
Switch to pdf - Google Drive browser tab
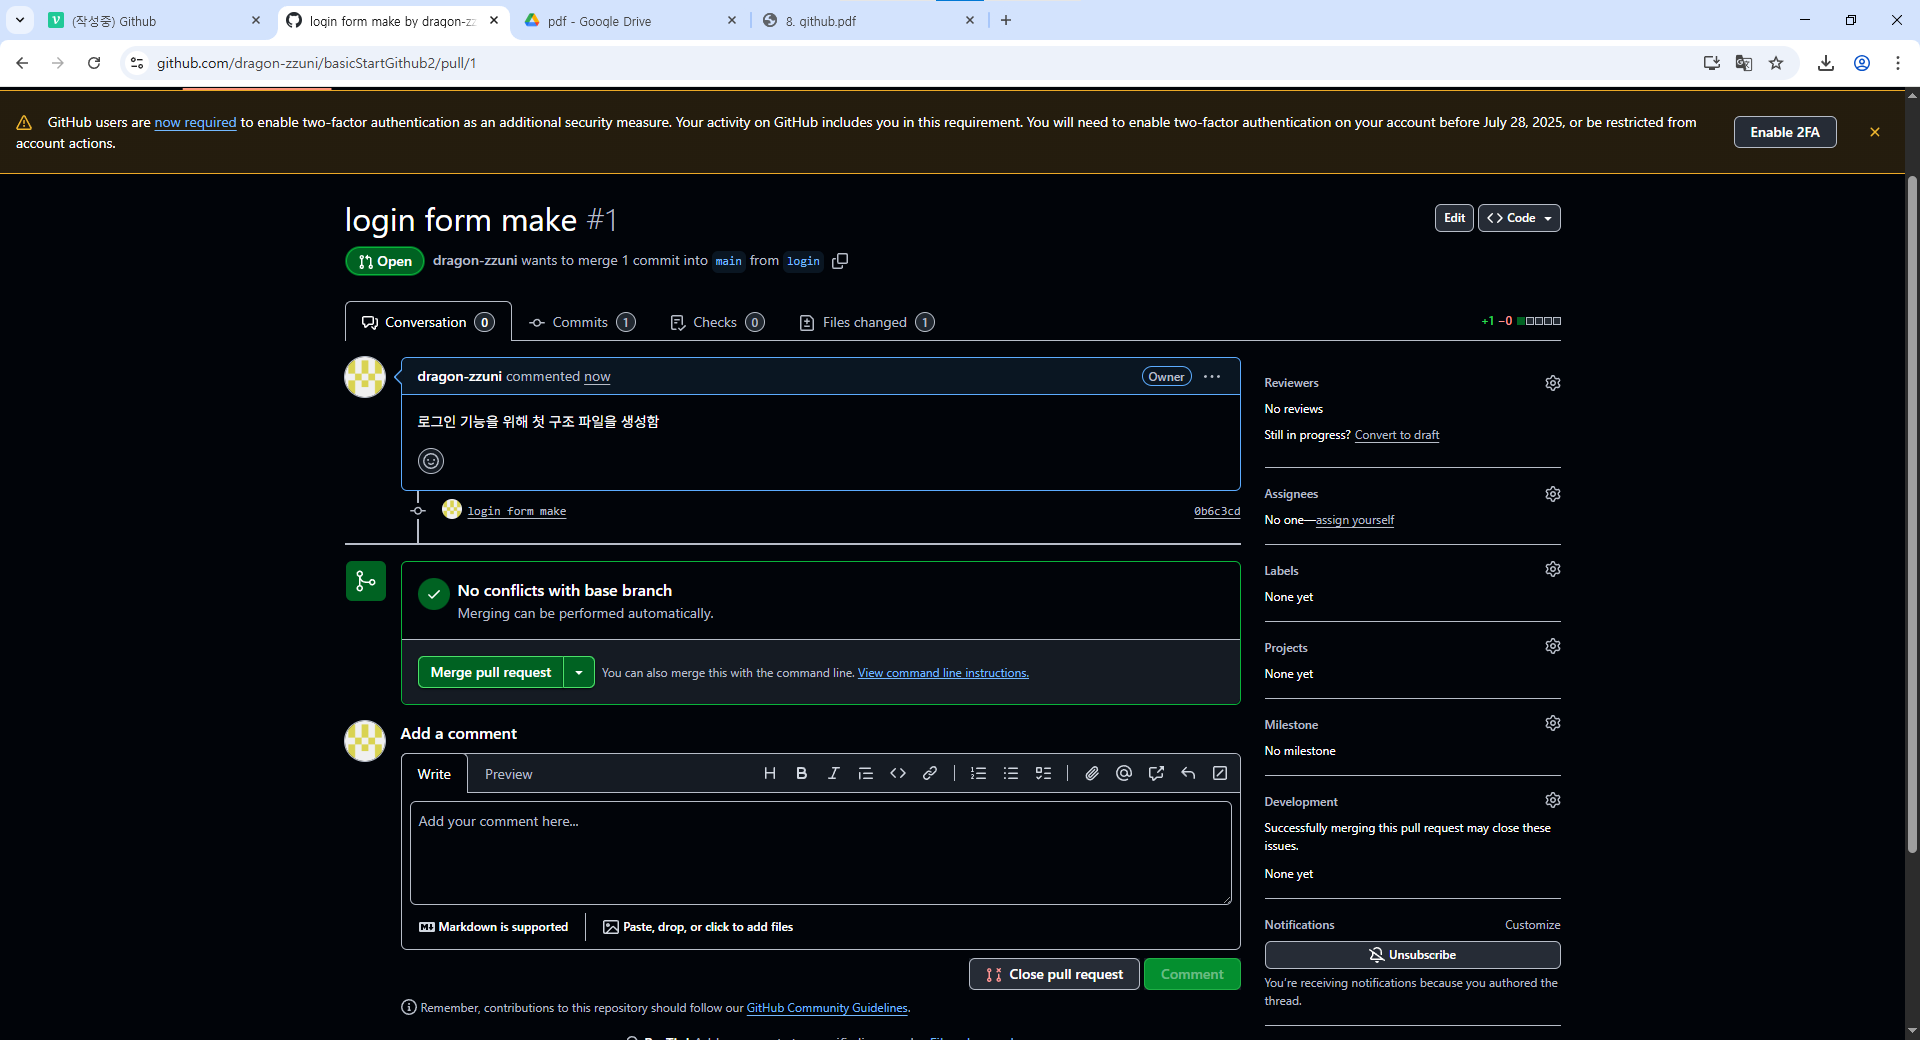click(x=630, y=20)
